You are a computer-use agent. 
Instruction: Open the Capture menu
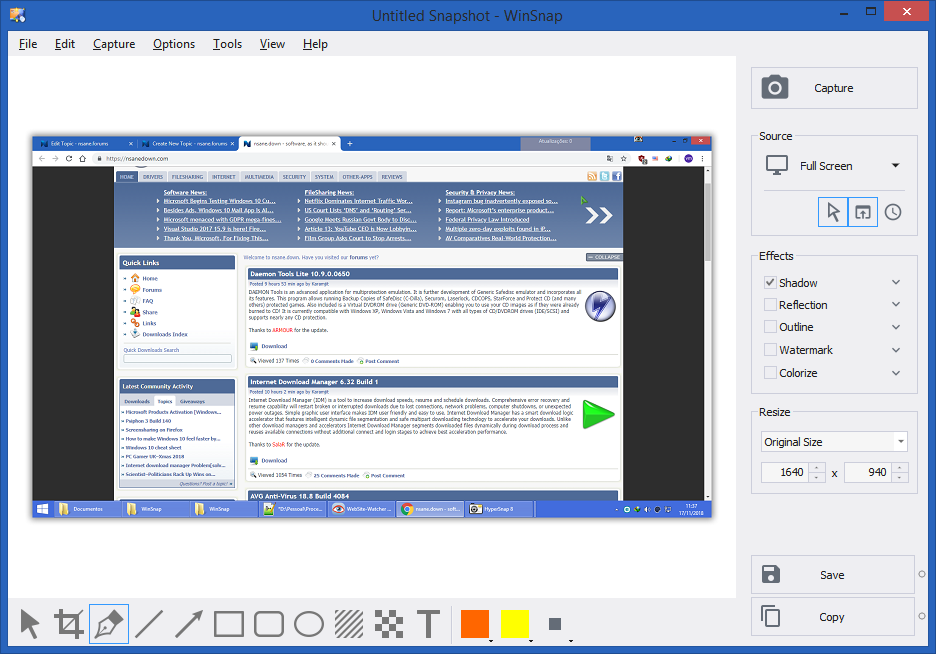tap(114, 44)
